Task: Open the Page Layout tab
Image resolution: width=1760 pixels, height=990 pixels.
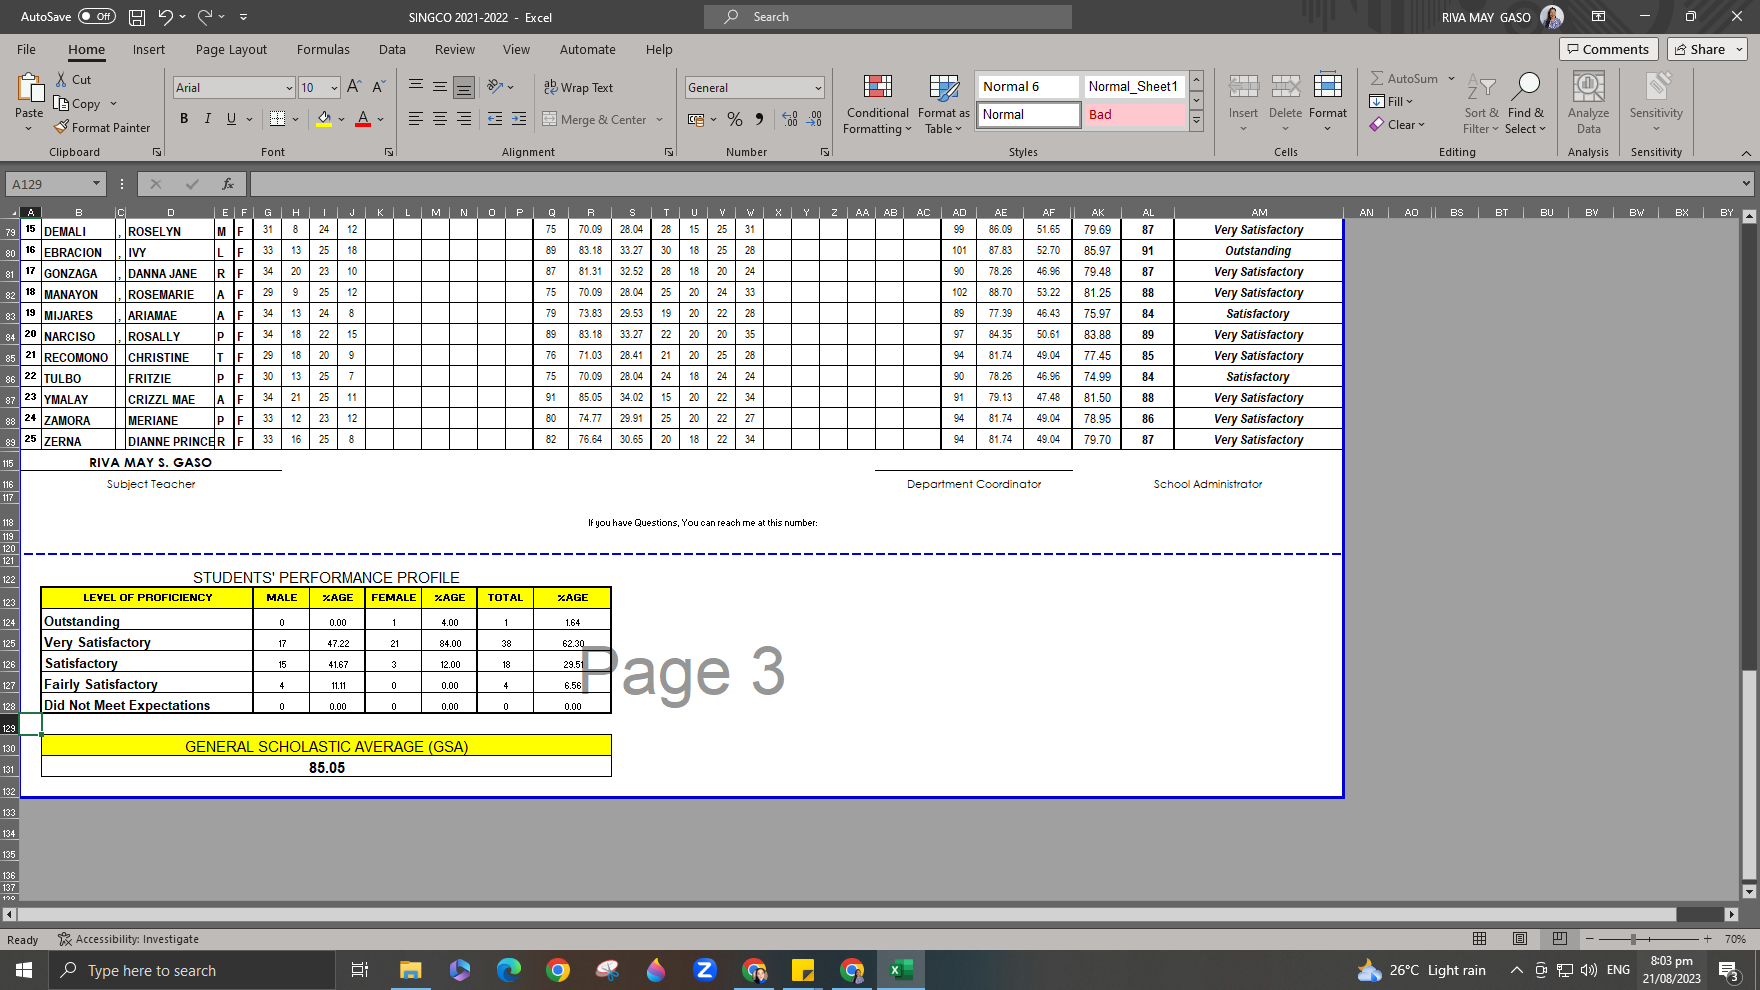Action: (x=231, y=49)
